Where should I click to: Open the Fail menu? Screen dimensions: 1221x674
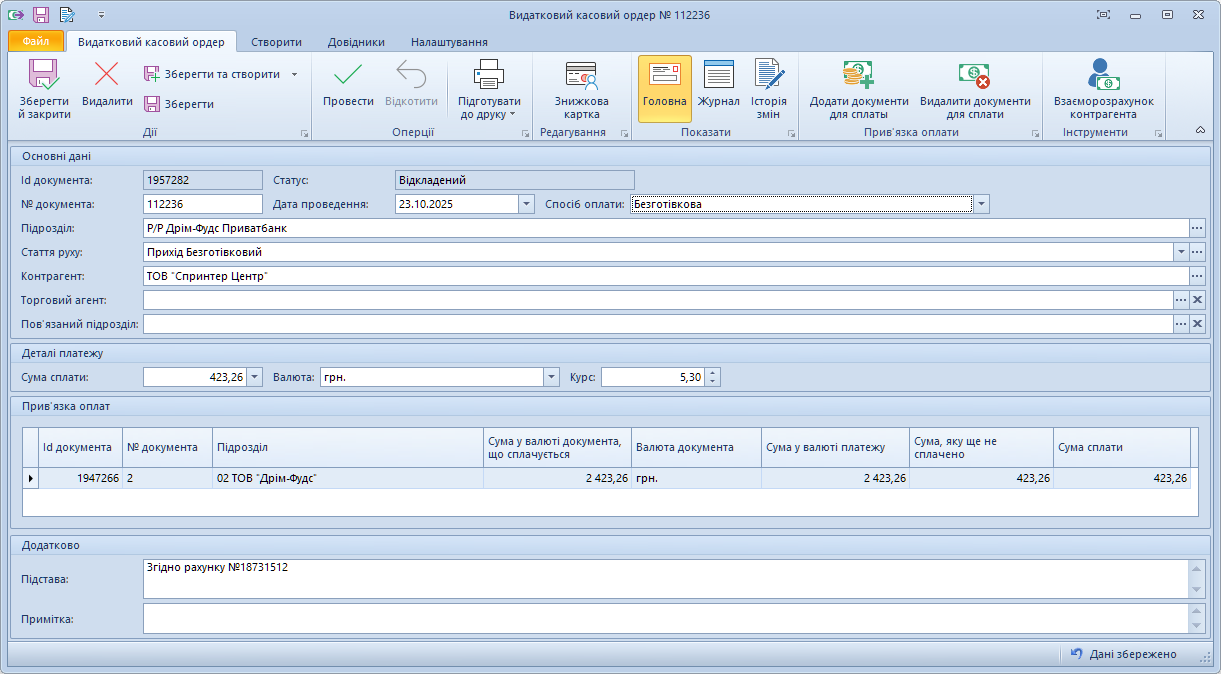[36, 42]
